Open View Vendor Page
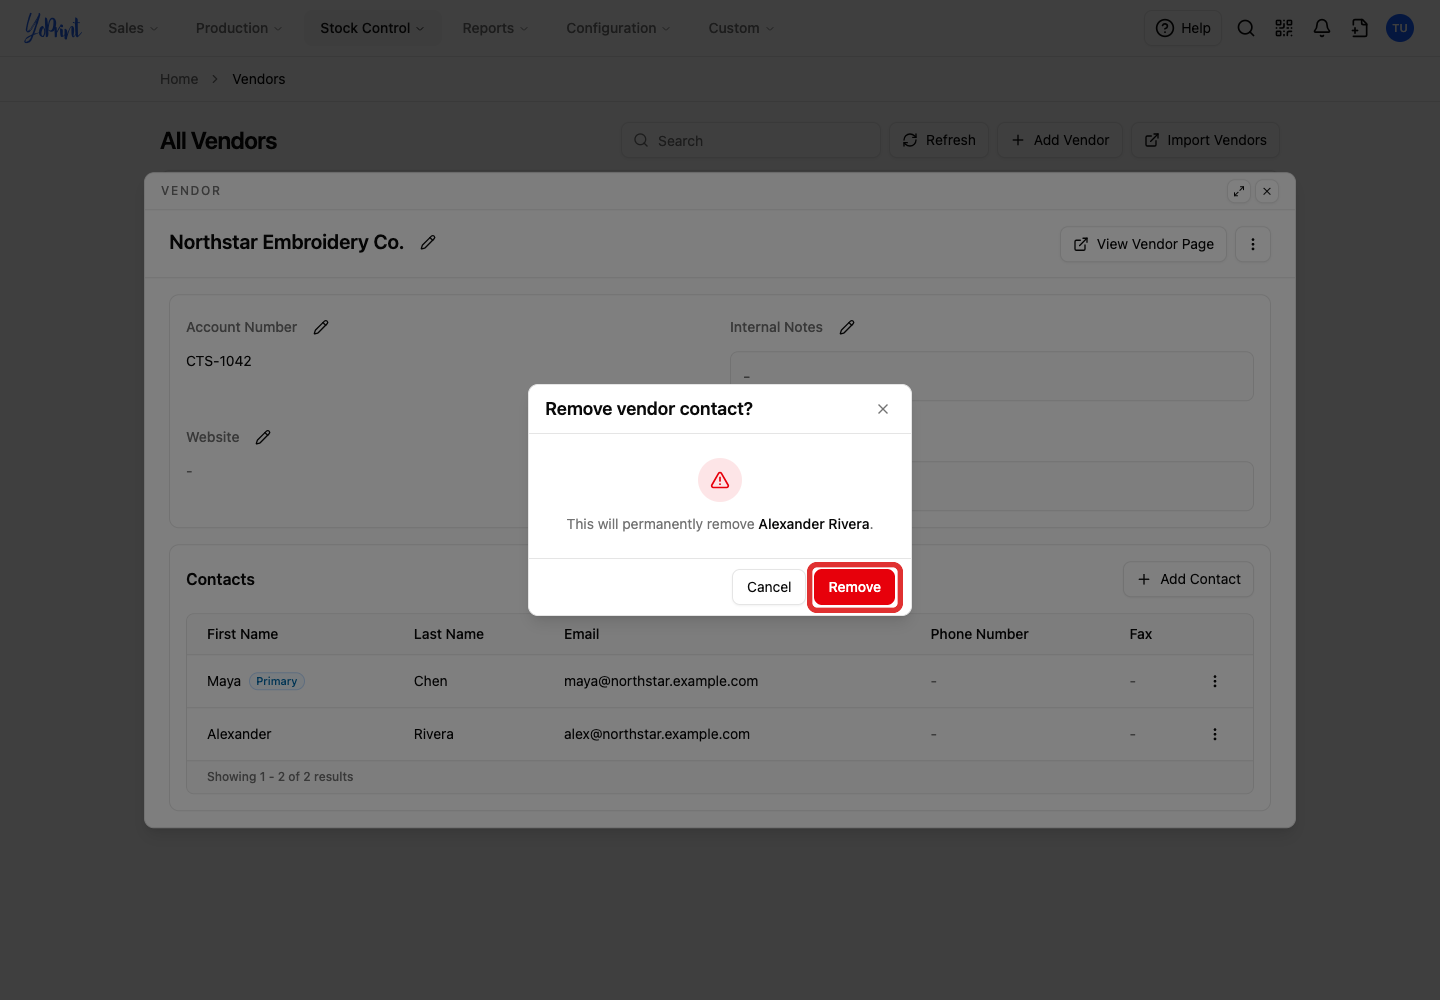 coord(1143,244)
